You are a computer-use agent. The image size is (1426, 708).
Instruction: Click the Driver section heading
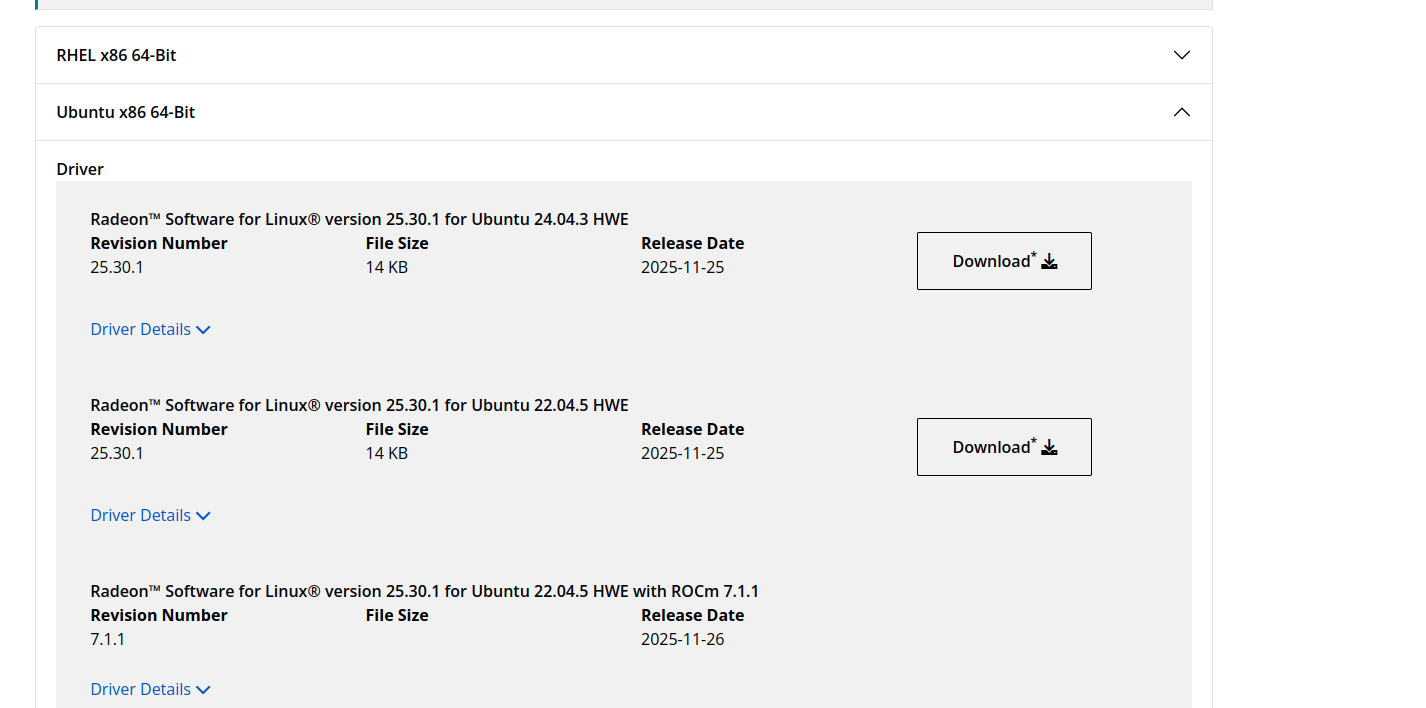[x=80, y=169]
